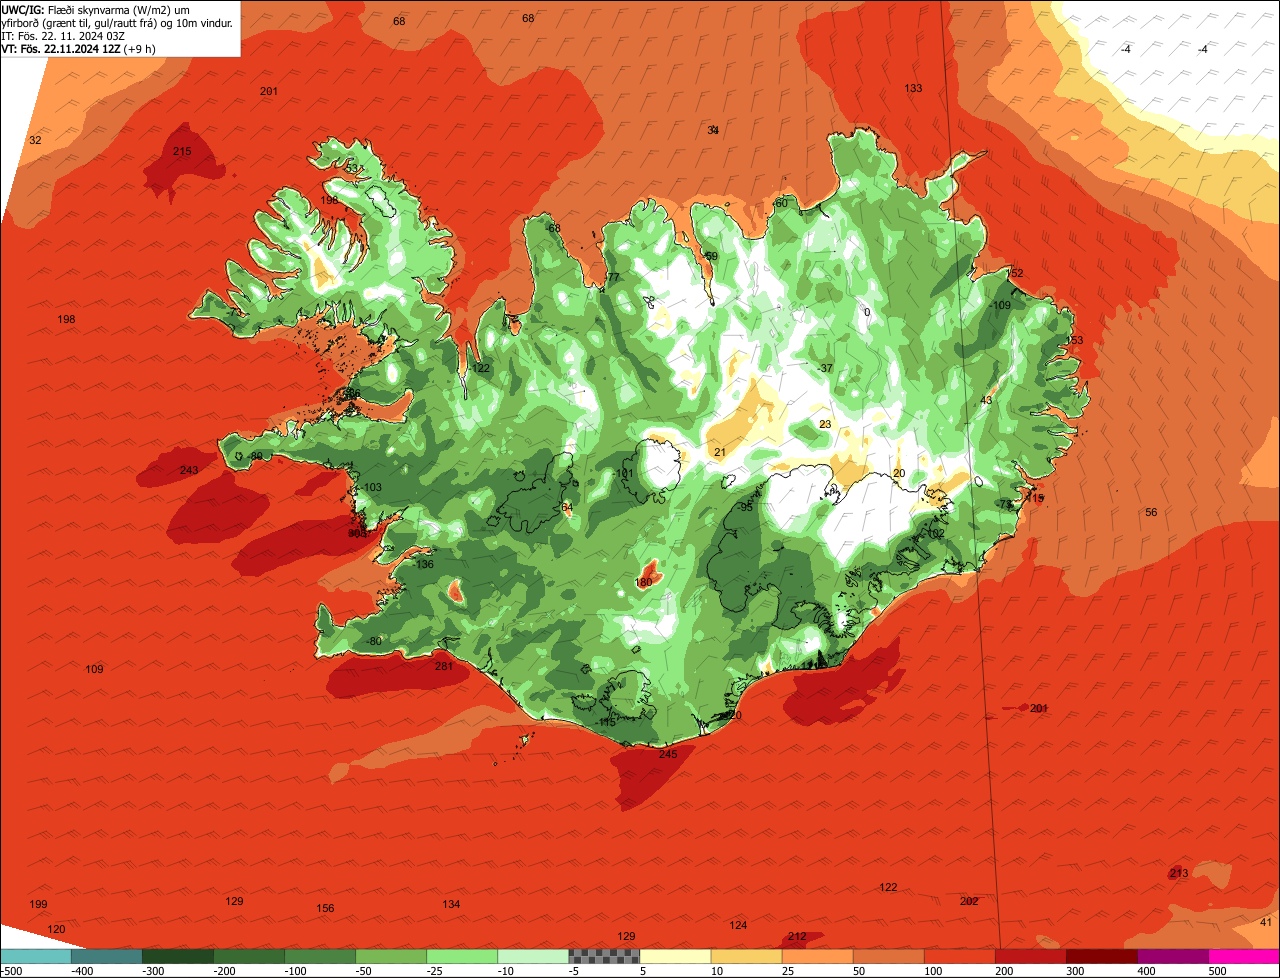
Task: Click the legend swatch between 50 and 100
Action: 889,956
